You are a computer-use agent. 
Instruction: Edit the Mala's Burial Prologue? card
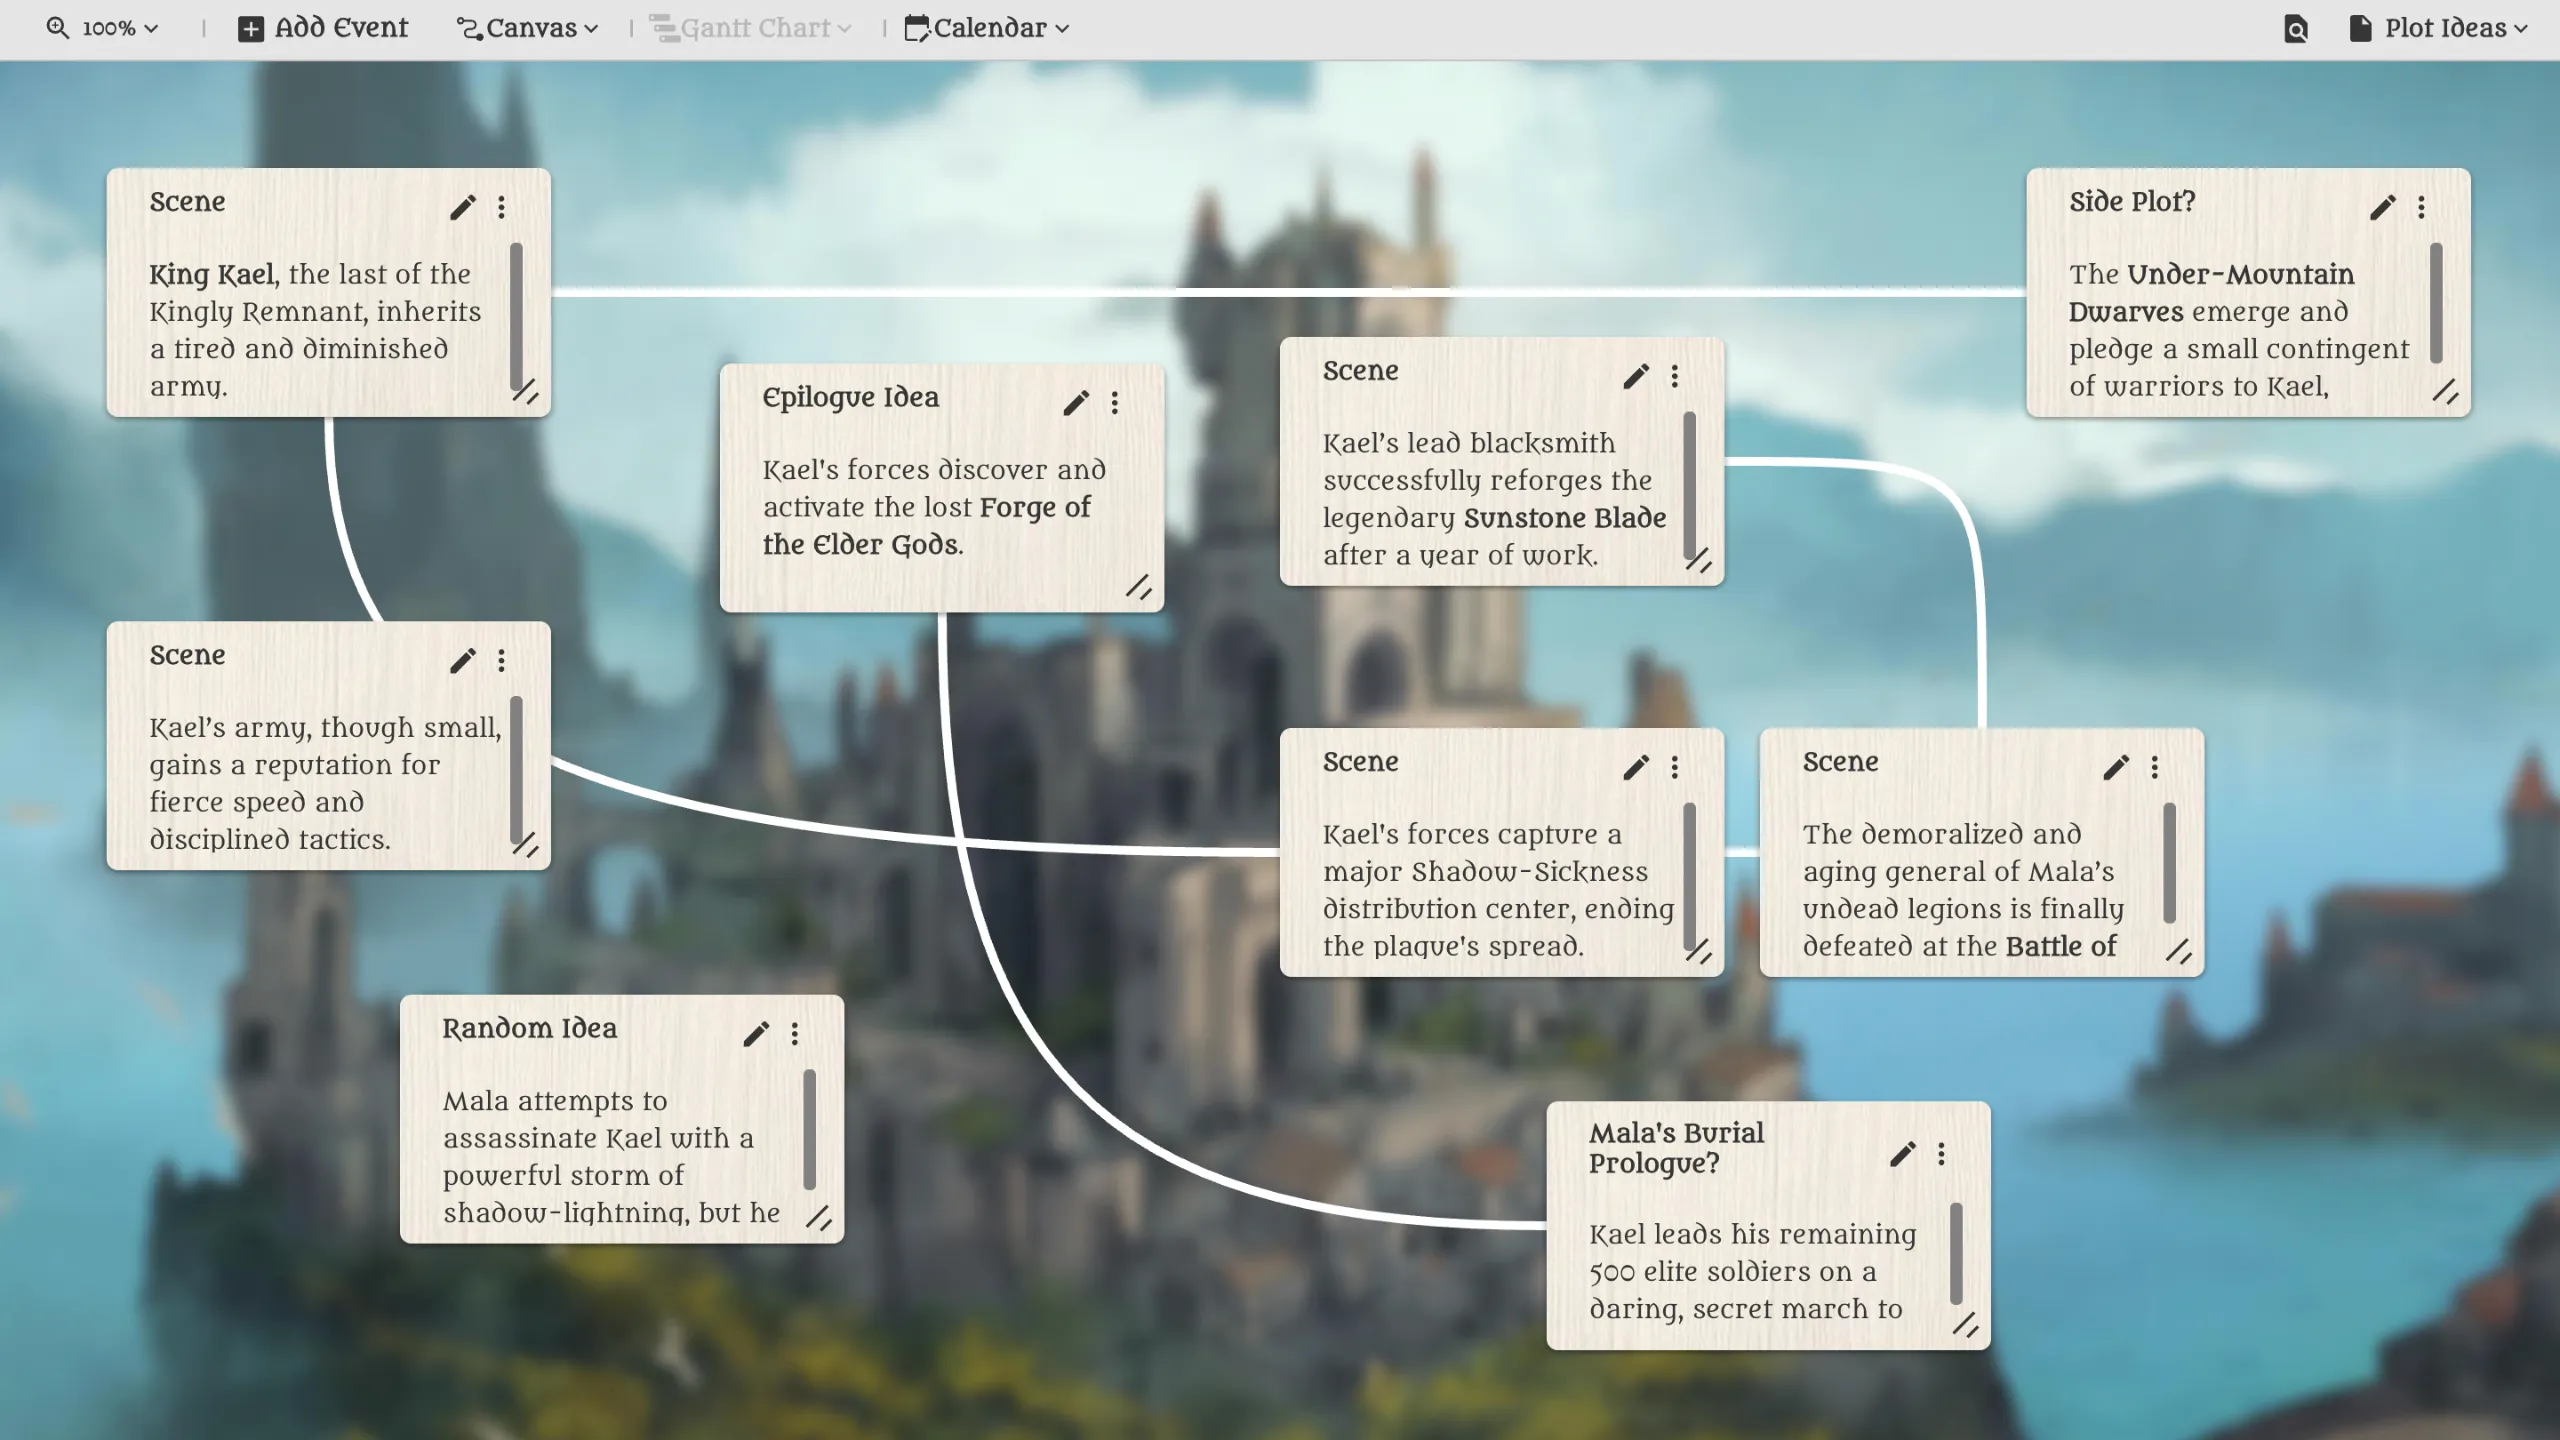pyautogui.click(x=1903, y=1154)
